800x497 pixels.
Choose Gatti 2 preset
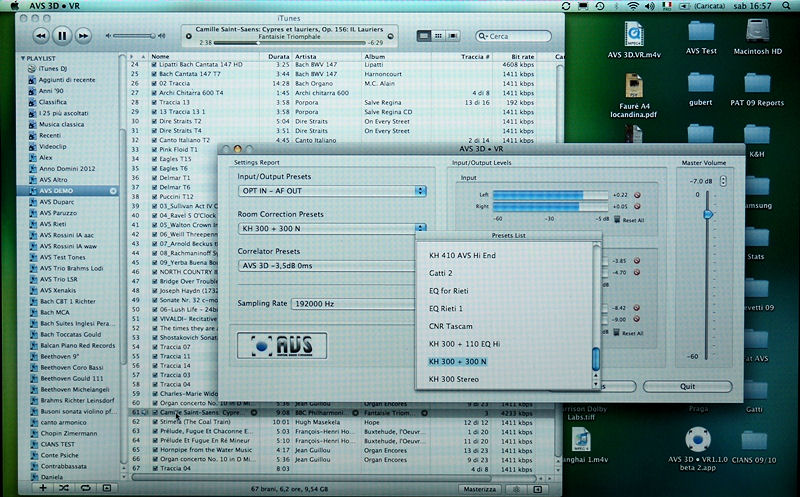click(440, 274)
